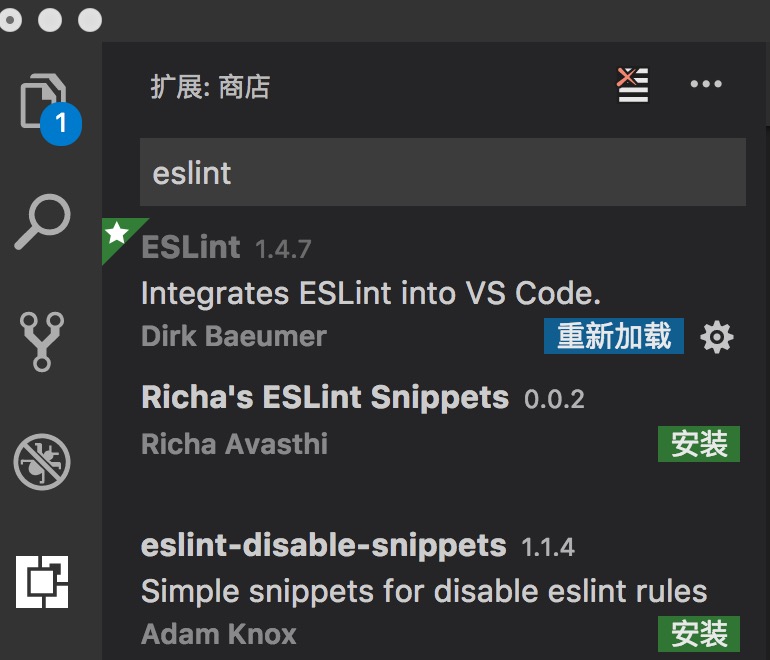
Task: Click "Integrates ESLint into VS Code." description
Action: click(371, 293)
